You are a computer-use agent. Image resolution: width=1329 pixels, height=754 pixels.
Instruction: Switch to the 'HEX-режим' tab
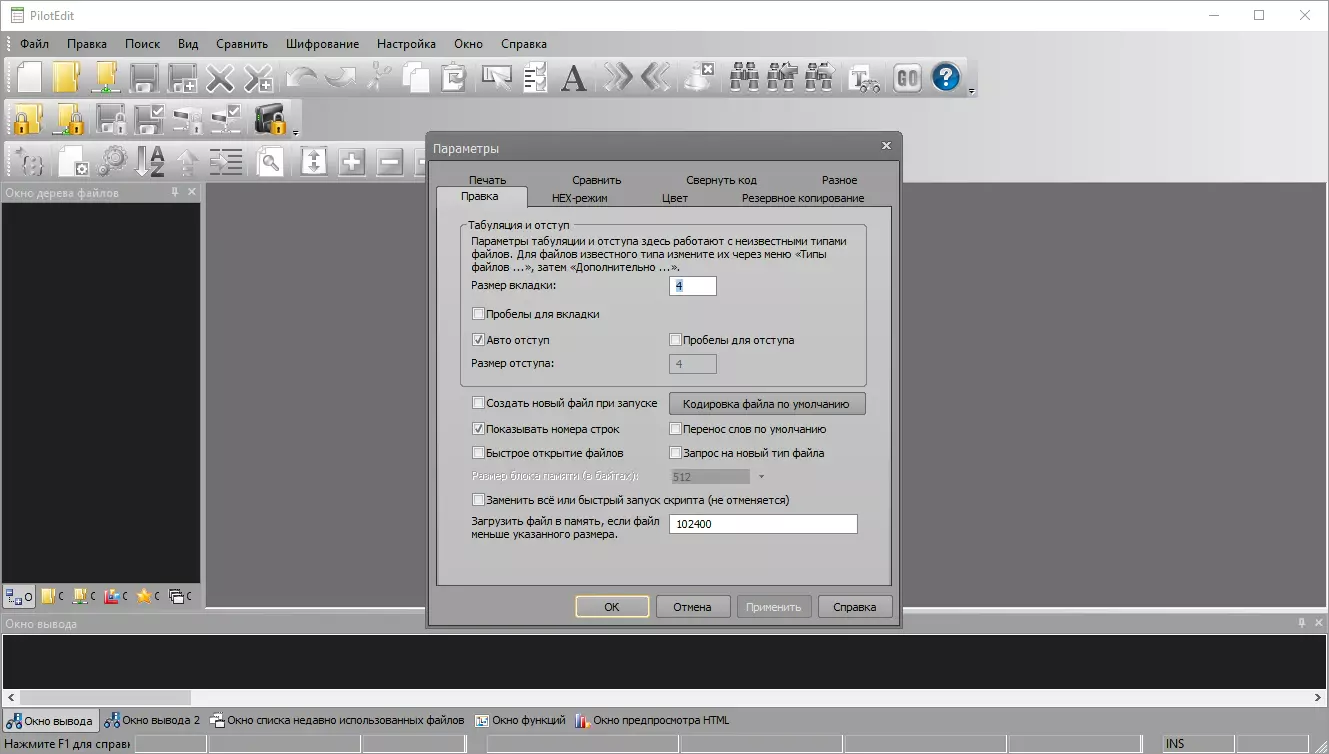(x=579, y=198)
